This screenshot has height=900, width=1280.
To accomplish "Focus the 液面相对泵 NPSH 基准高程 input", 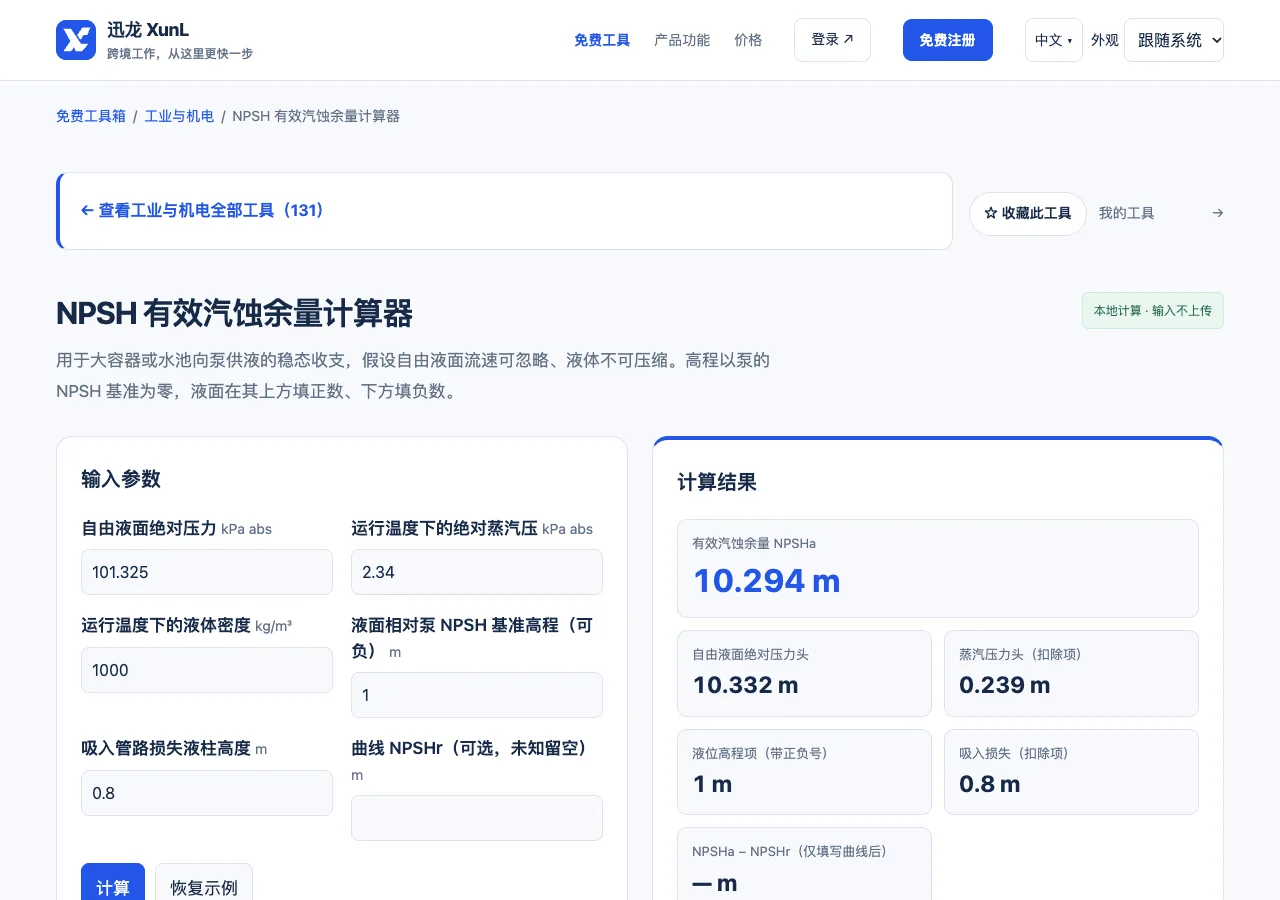I will tap(477, 695).
